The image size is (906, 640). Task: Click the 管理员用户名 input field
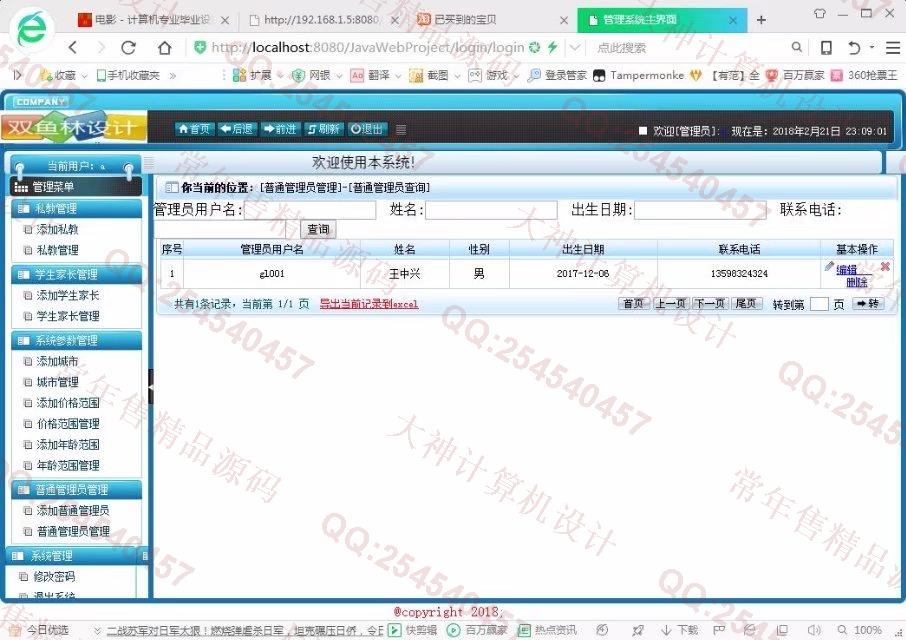click(x=310, y=210)
